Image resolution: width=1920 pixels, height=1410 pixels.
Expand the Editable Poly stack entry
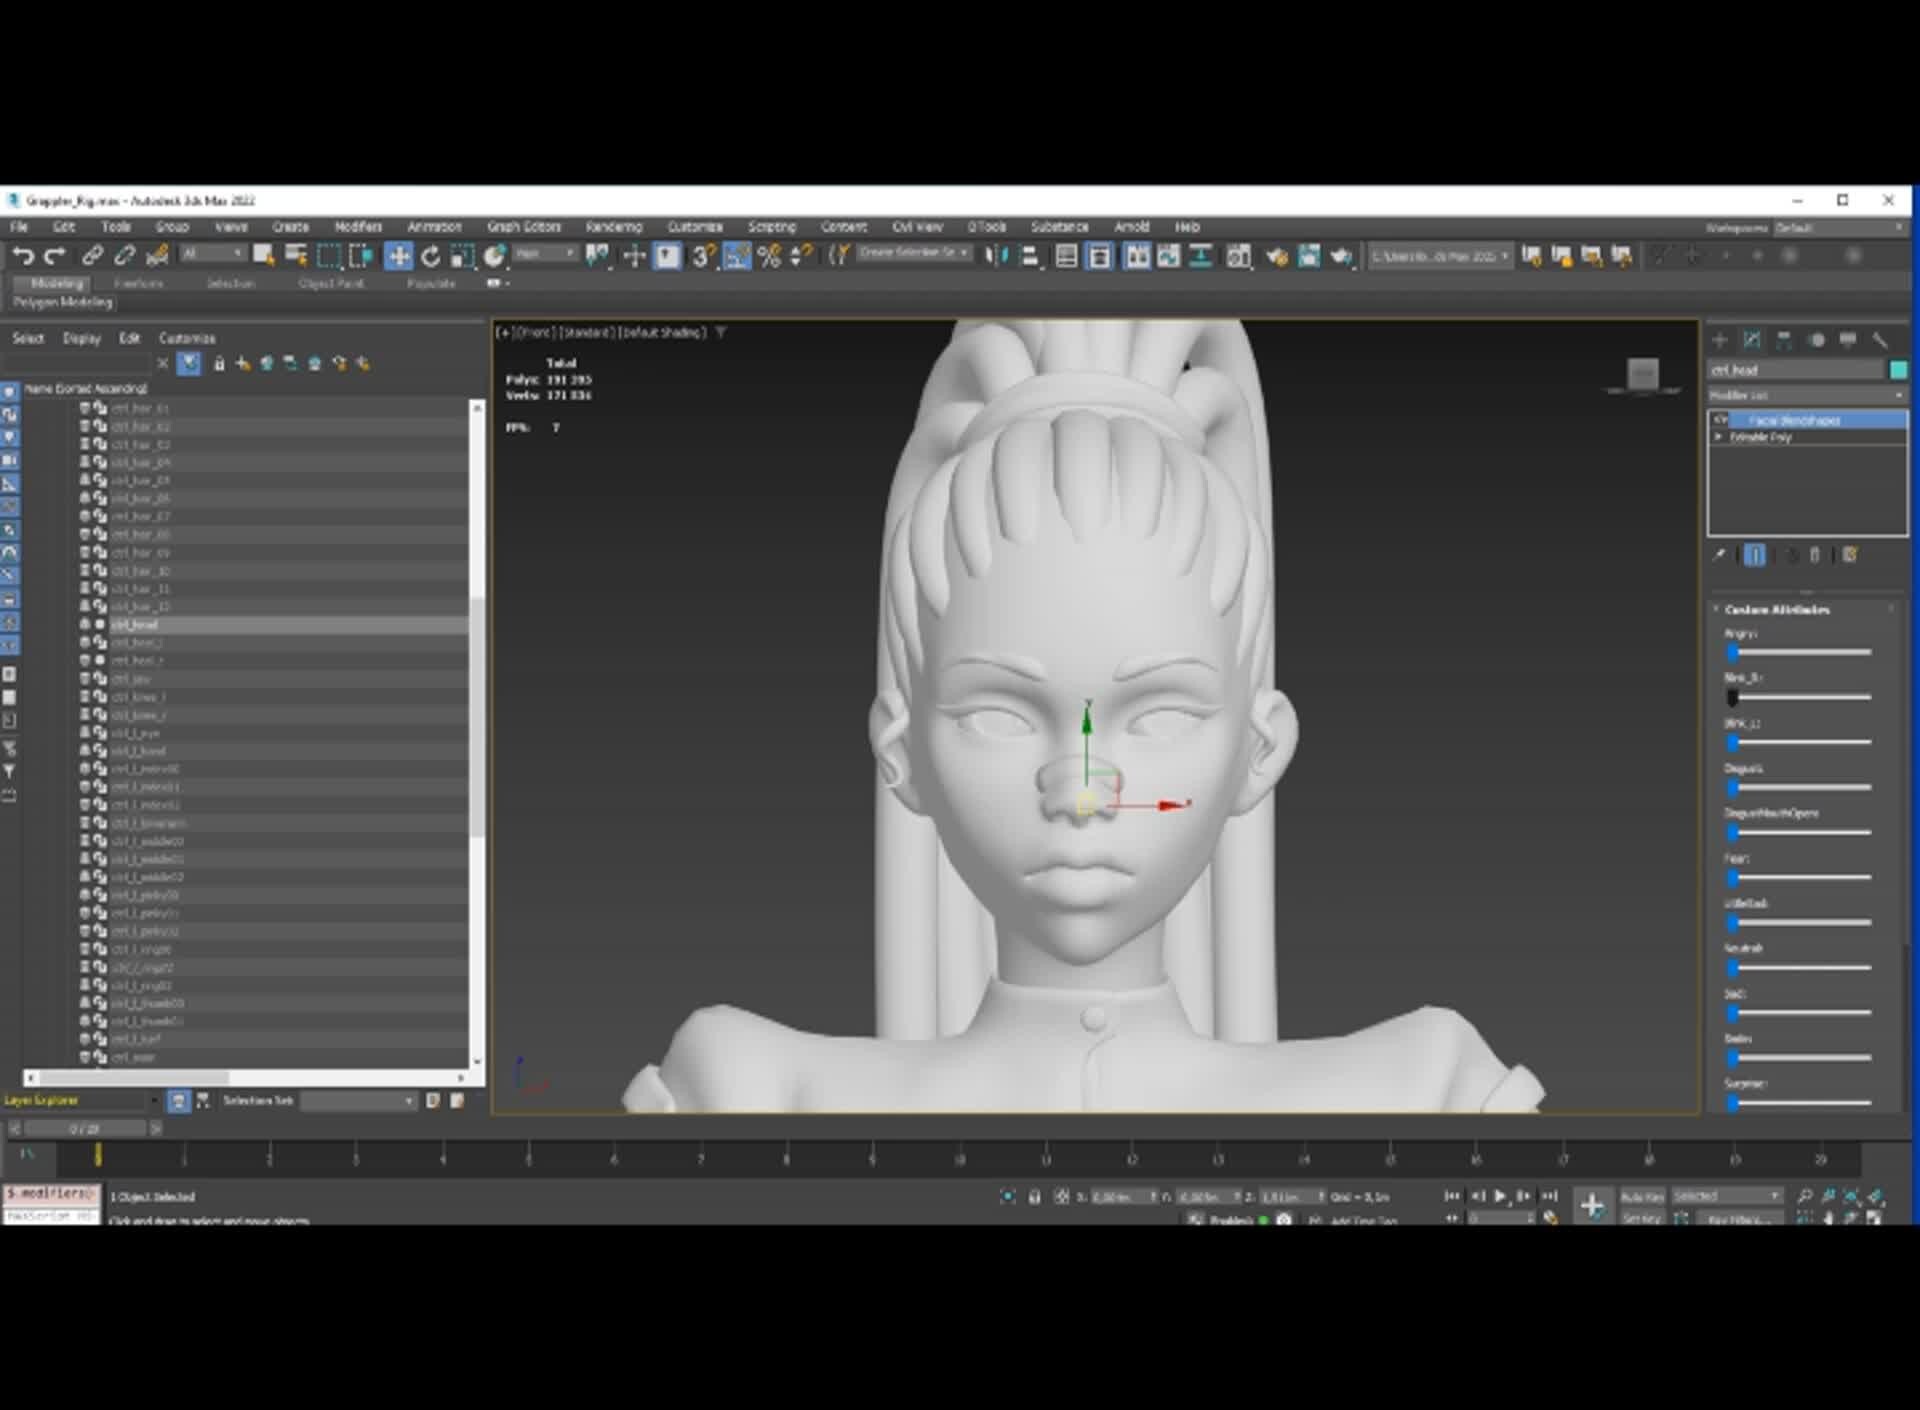(x=1719, y=437)
